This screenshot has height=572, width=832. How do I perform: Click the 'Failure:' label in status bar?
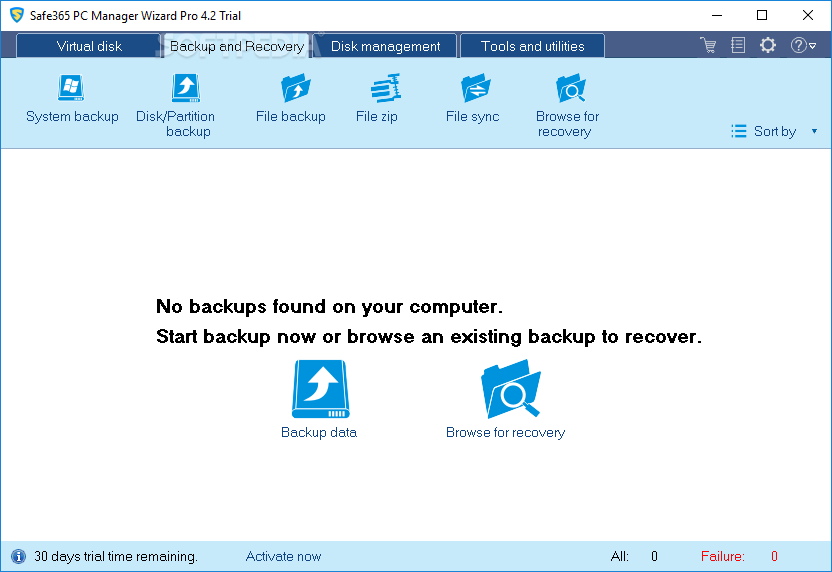pyautogui.click(x=723, y=556)
